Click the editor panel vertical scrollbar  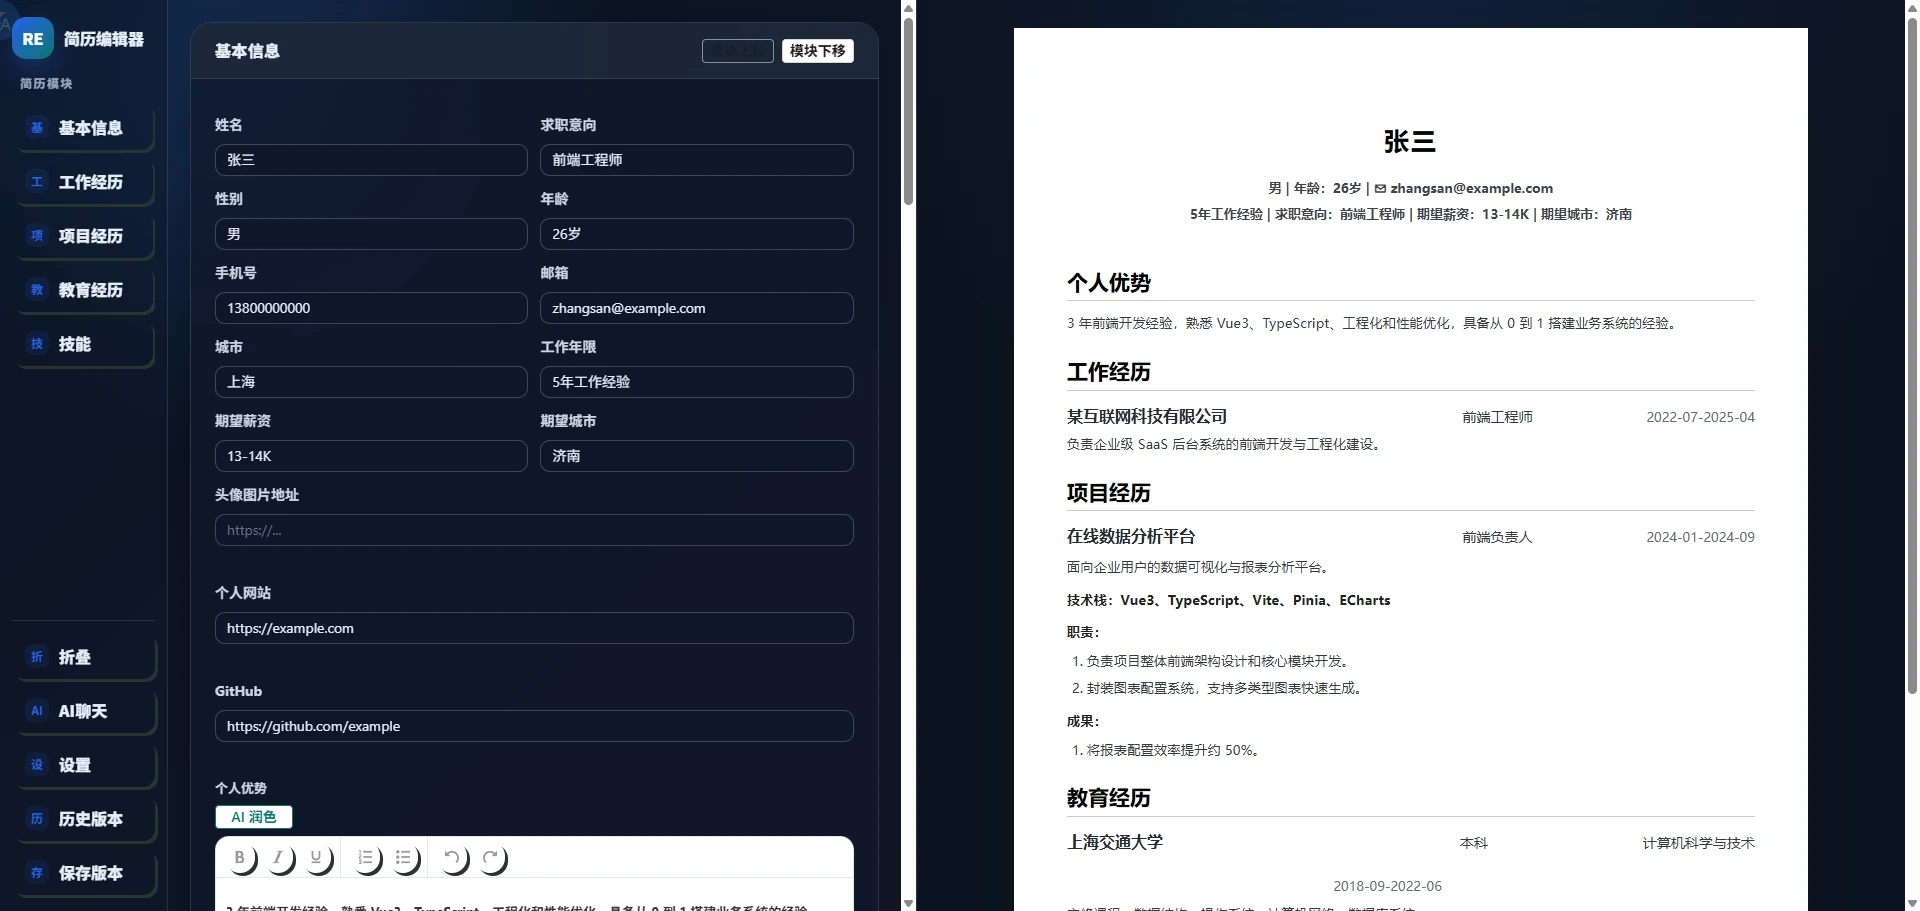pyautogui.click(x=908, y=110)
